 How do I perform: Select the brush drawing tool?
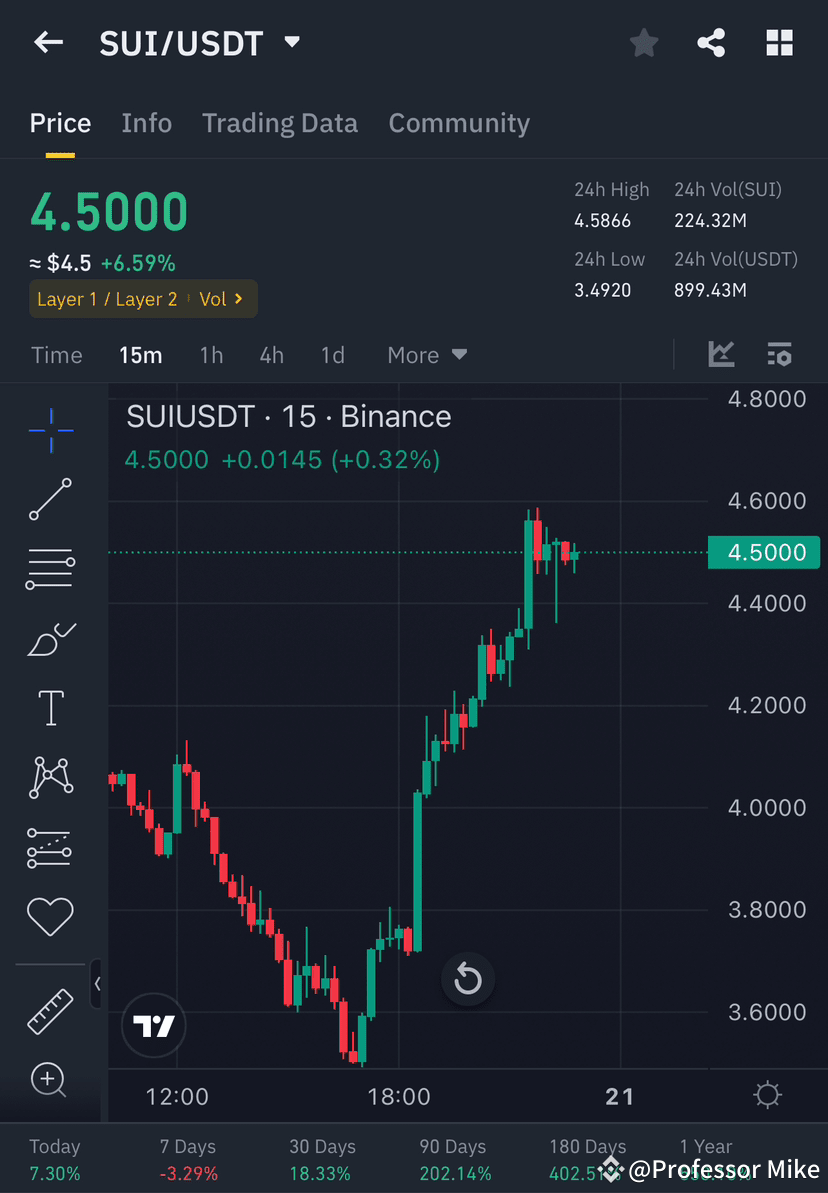(50, 639)
